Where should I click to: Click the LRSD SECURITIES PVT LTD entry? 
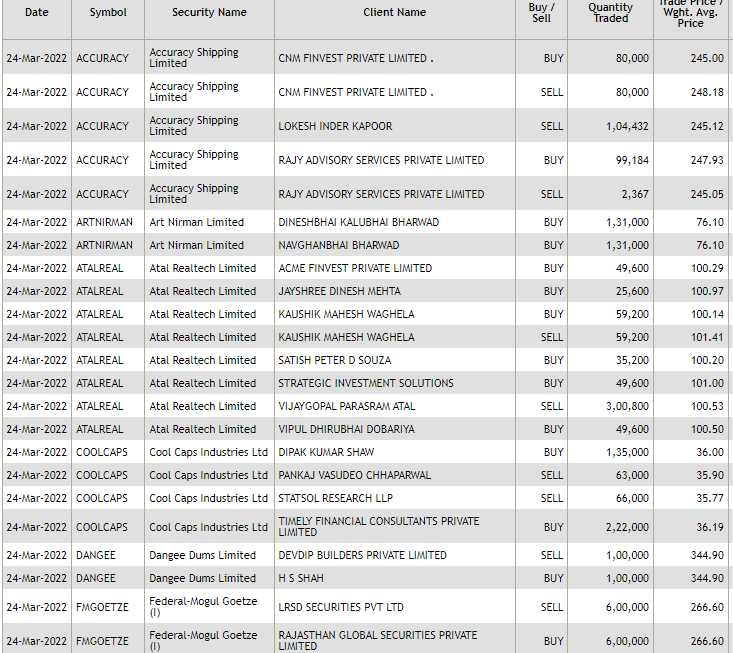point(341,607)
